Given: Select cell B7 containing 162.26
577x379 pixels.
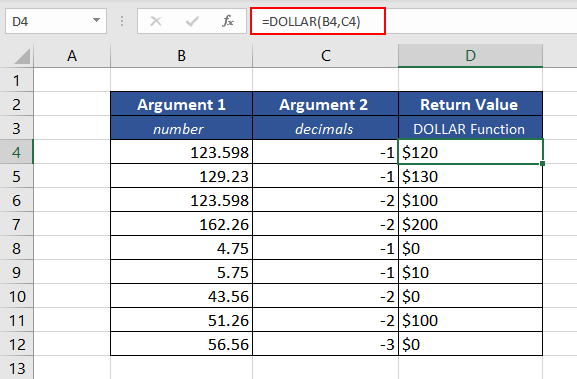Looking at the screenshot, I should (181, 224).
